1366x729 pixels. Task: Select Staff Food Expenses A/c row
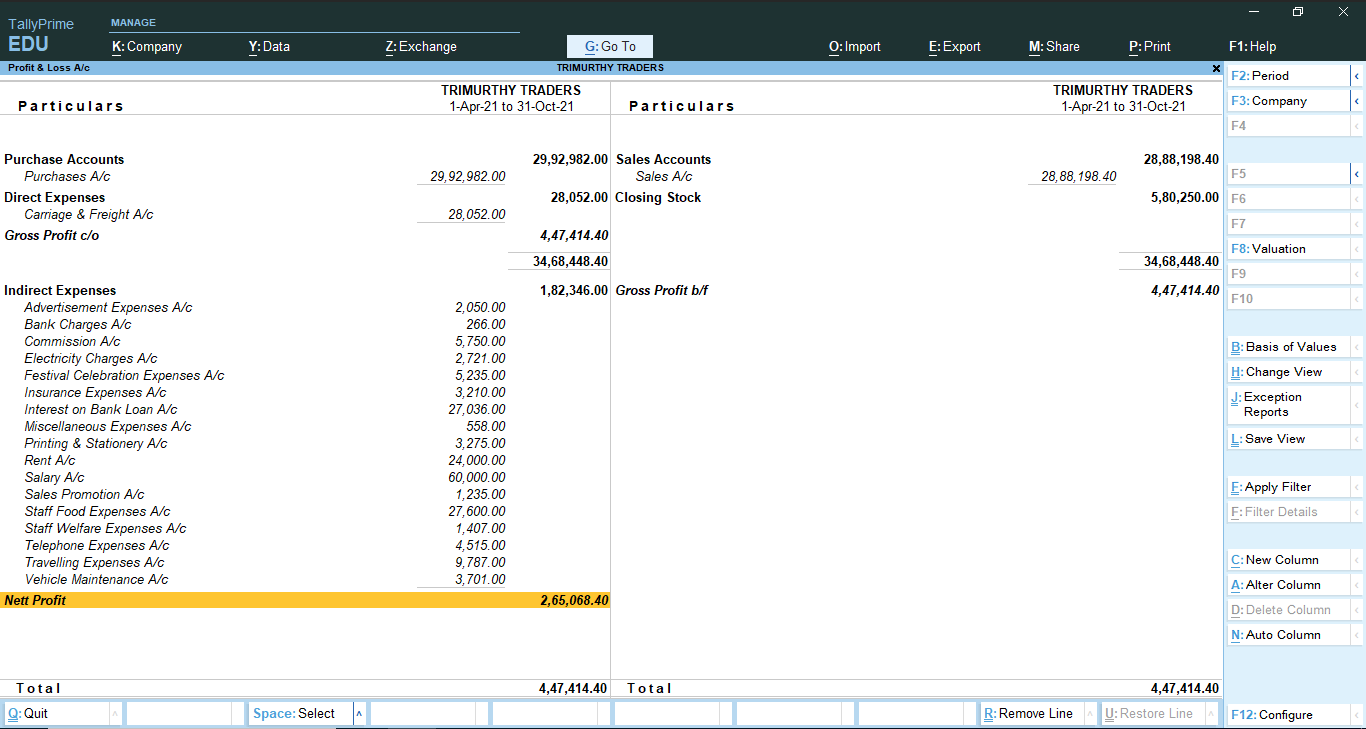305,511
